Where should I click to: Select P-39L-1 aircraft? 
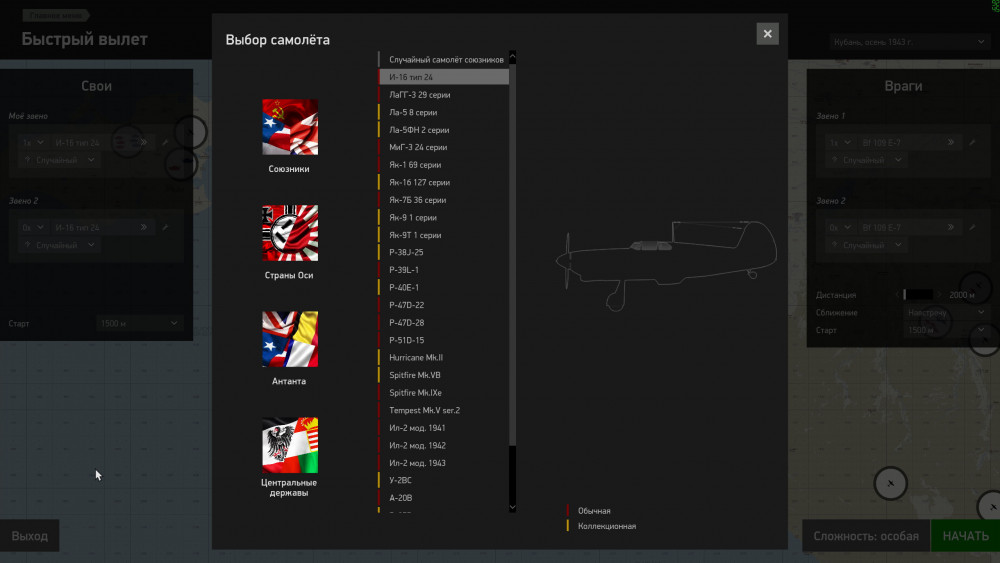pos(443,270)
